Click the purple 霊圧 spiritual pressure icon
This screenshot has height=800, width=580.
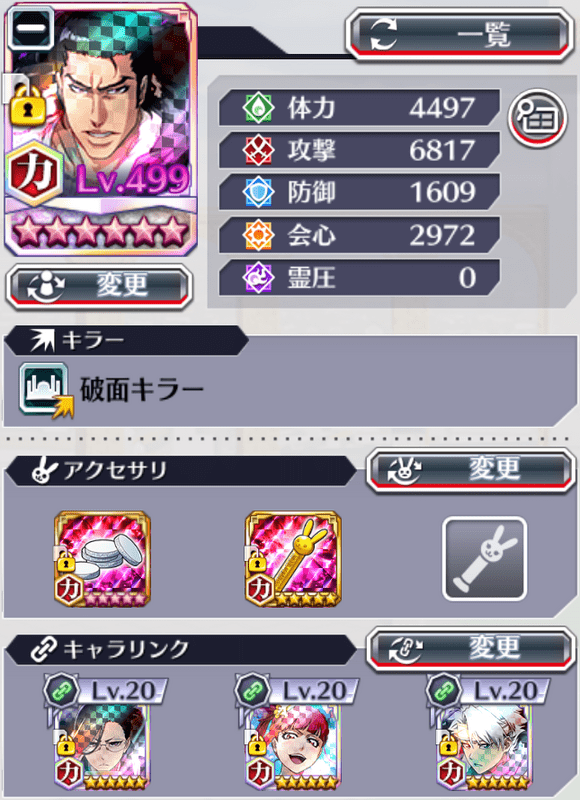(x=258, y=278)
